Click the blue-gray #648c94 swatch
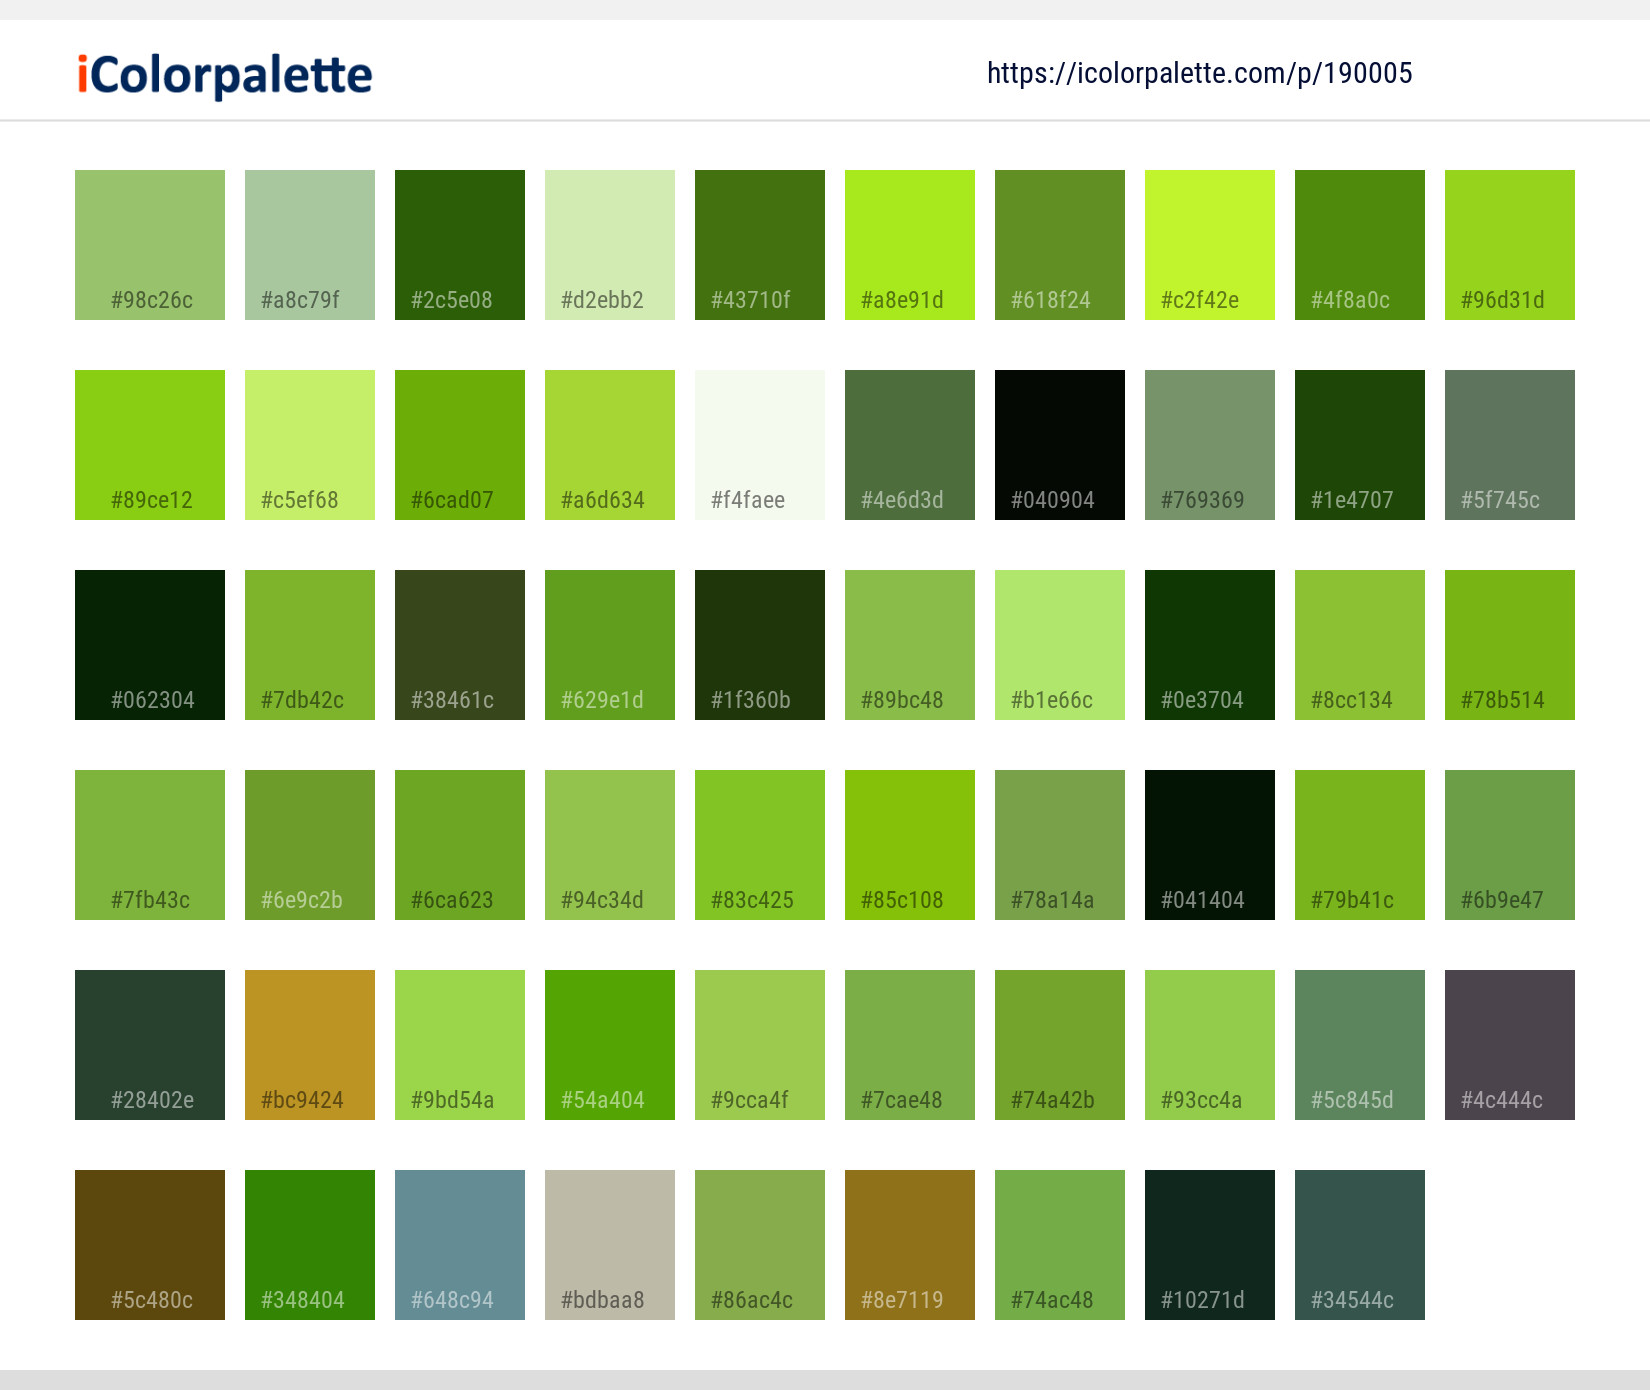This screenshot has height=1390, width=1650. [x=460, y=1245]
